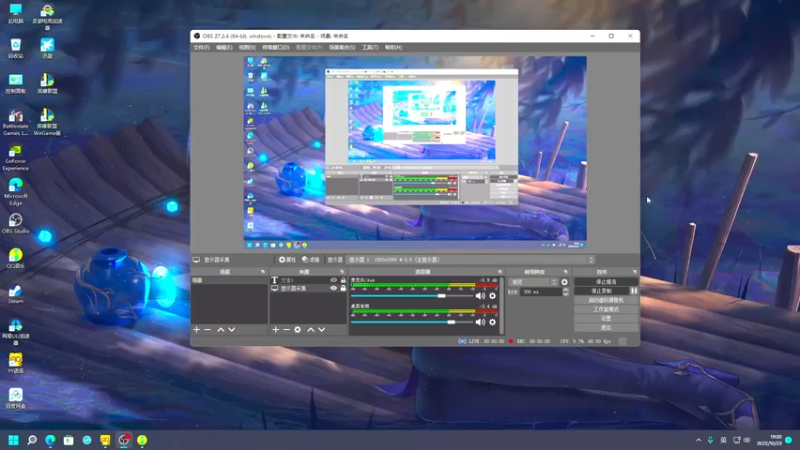
Task: Move scene down in Scenes panel
Action: click(232, 330)
